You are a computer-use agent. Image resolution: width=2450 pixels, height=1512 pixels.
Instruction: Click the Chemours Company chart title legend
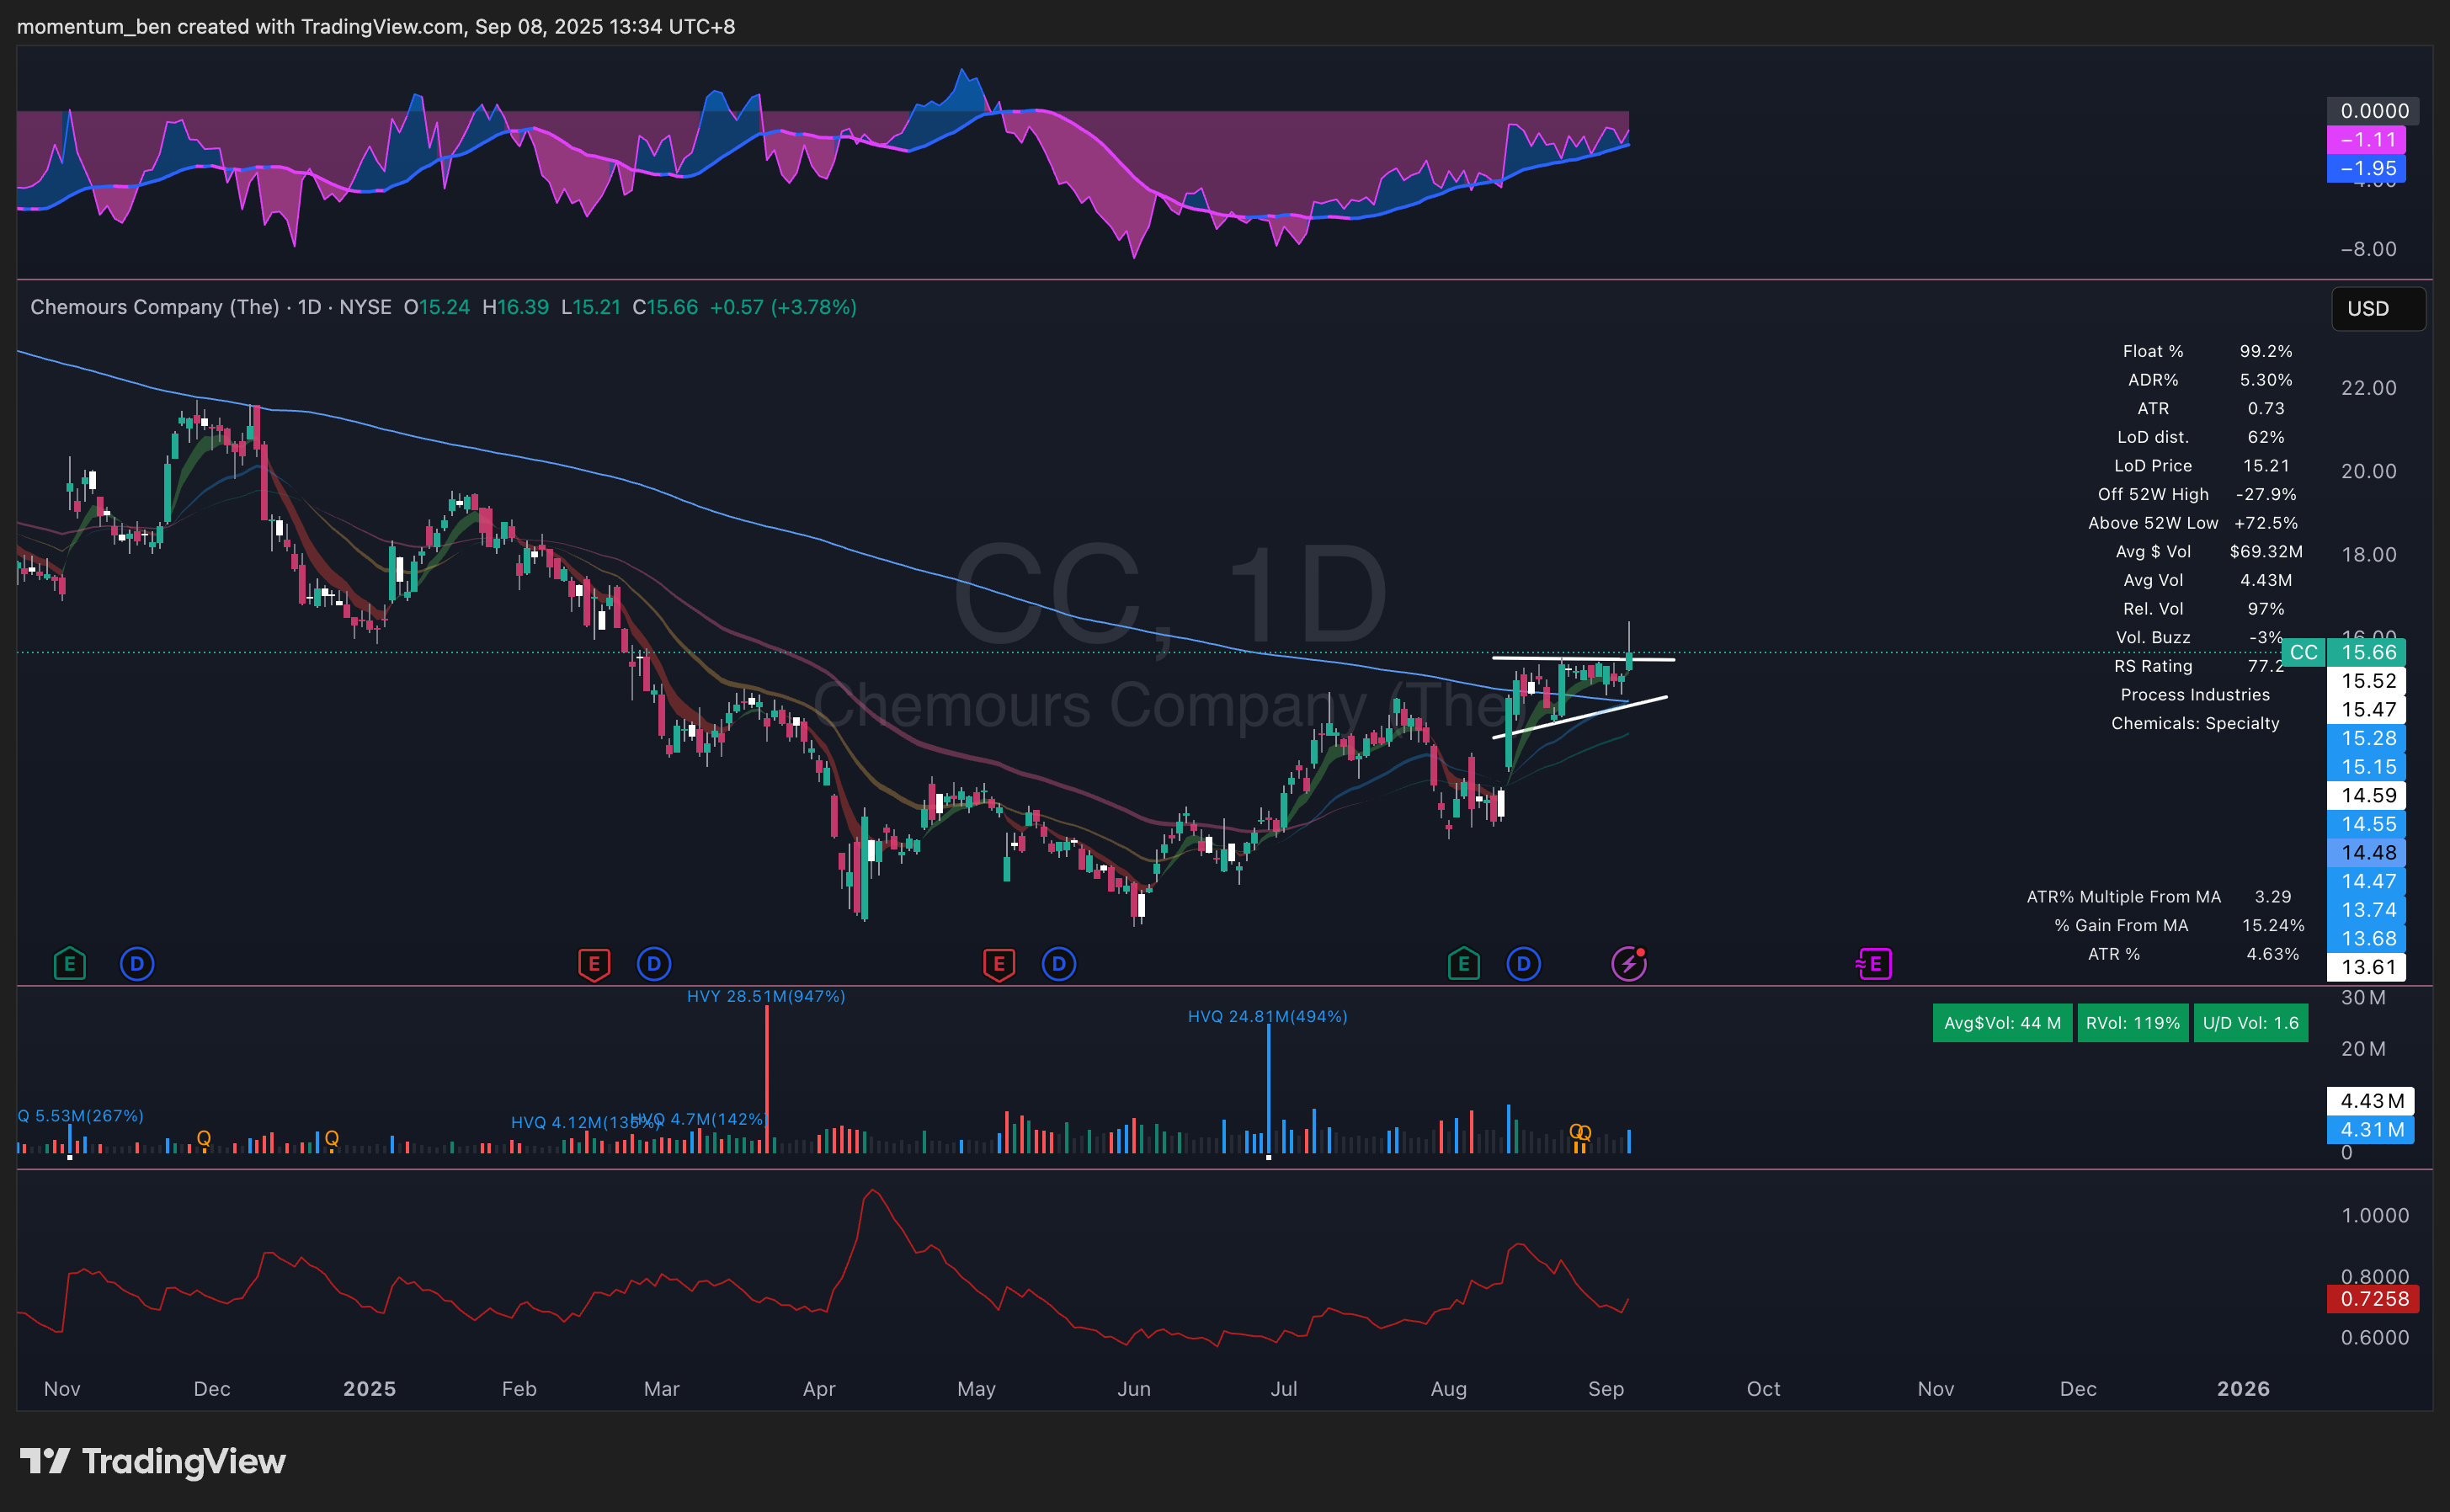155,308
